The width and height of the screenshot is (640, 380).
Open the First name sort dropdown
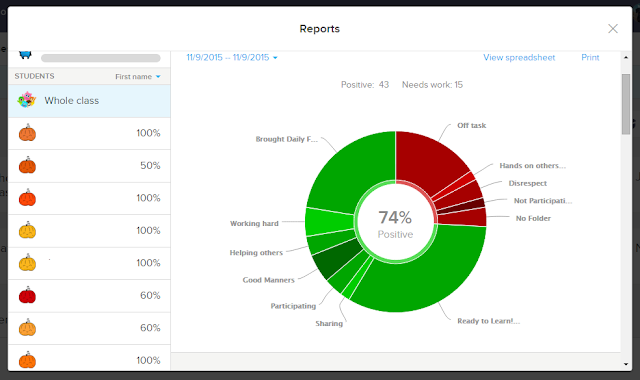coord(138,77)
